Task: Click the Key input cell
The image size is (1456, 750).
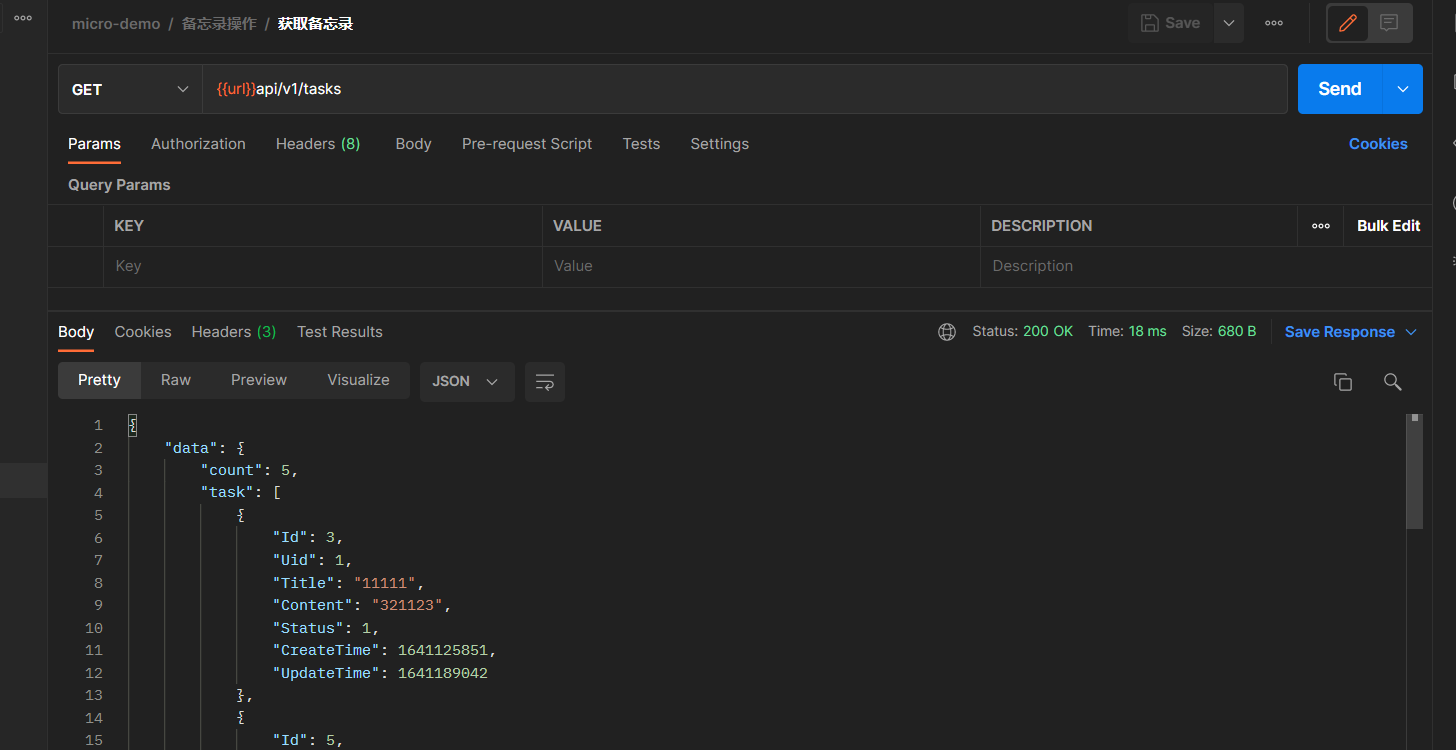Action: coord(323,266)
